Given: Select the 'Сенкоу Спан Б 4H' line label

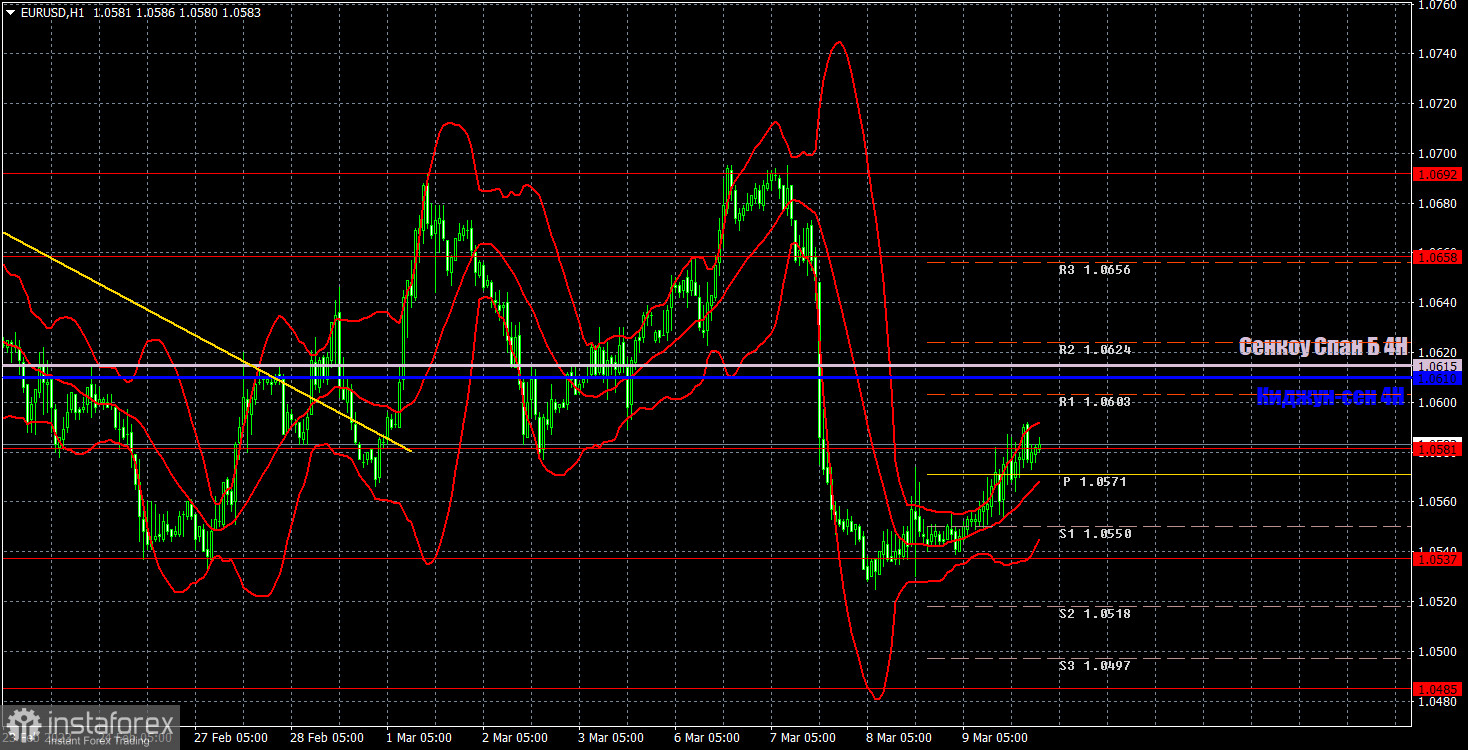Looking at the screenshot, I should [x=1323, y=347].
